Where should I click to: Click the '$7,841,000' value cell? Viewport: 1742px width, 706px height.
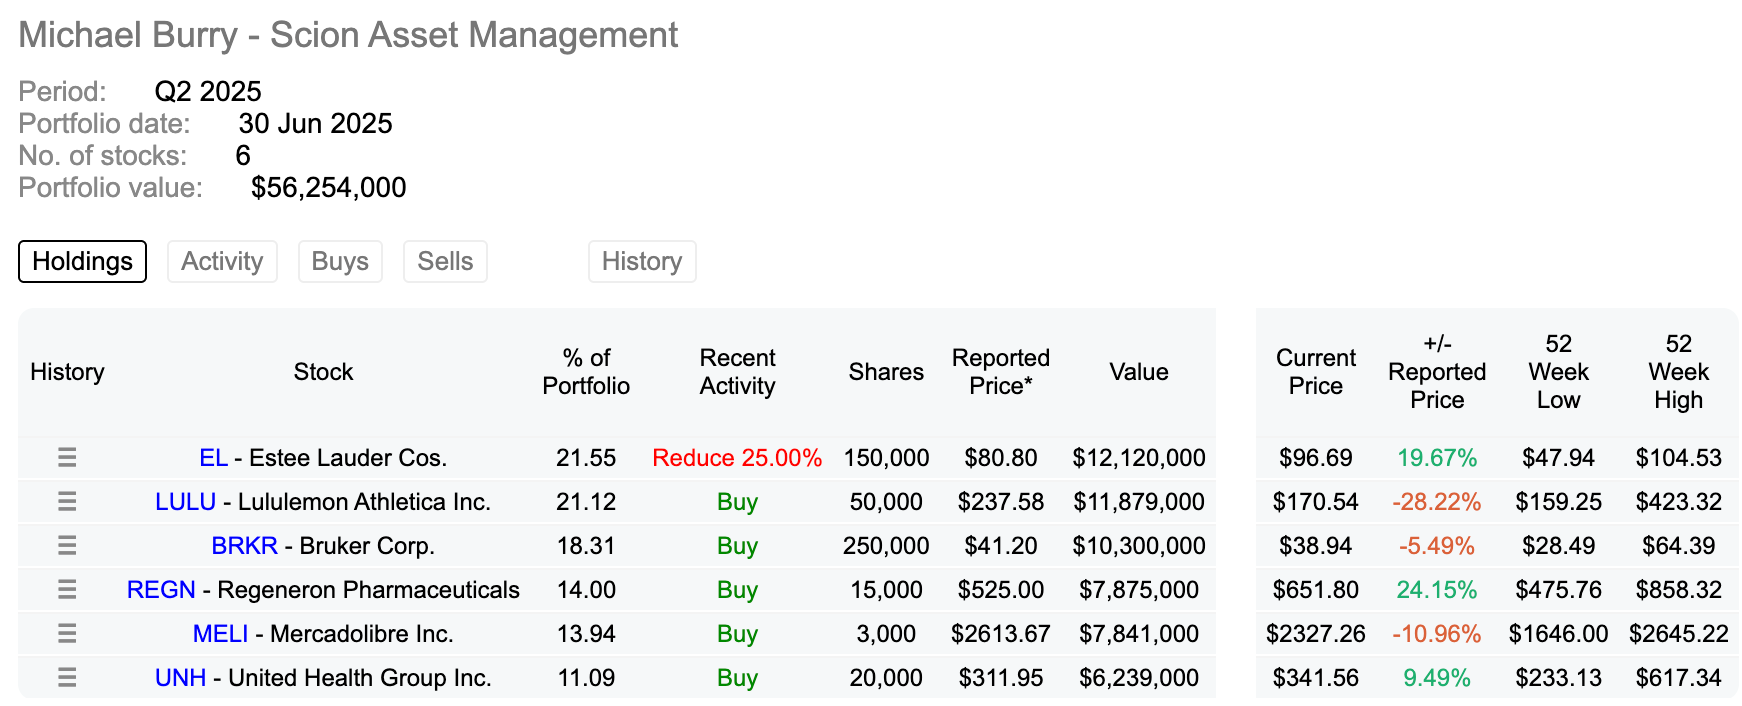coord(1139,634)
